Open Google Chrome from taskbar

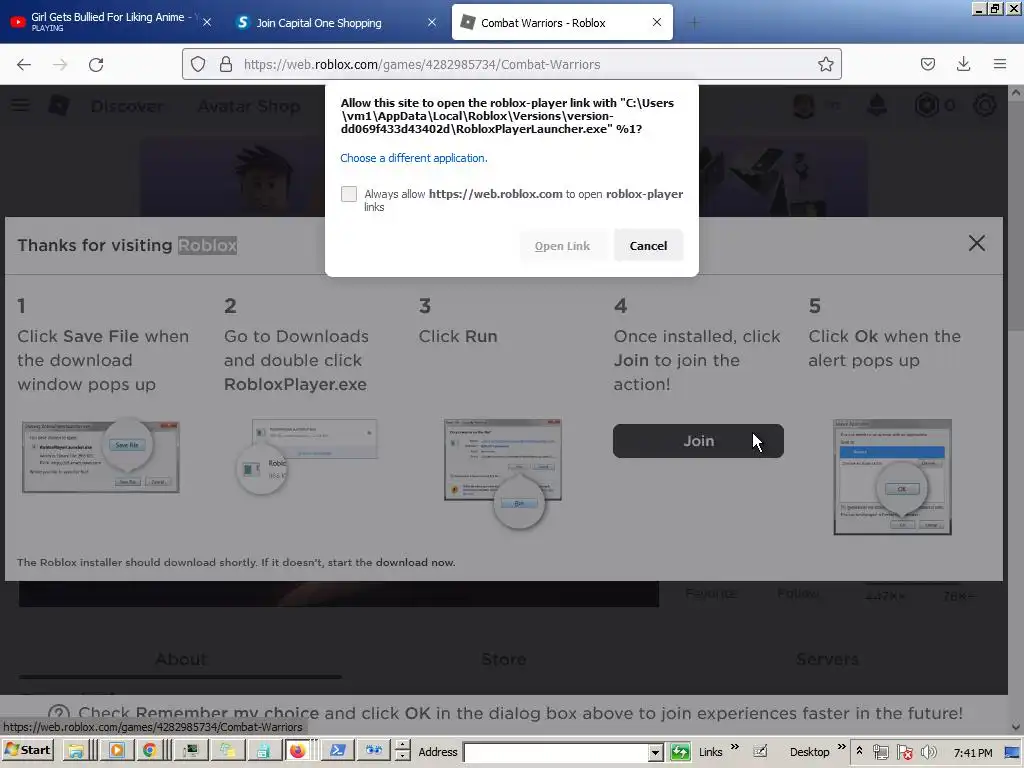coord(150,751)
